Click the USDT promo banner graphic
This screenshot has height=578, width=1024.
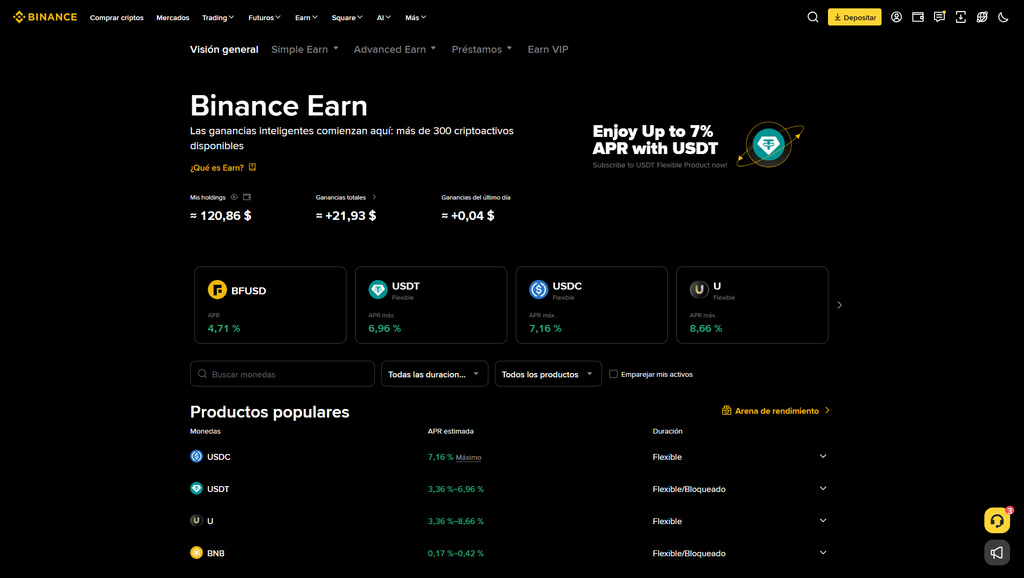point(769,145)
